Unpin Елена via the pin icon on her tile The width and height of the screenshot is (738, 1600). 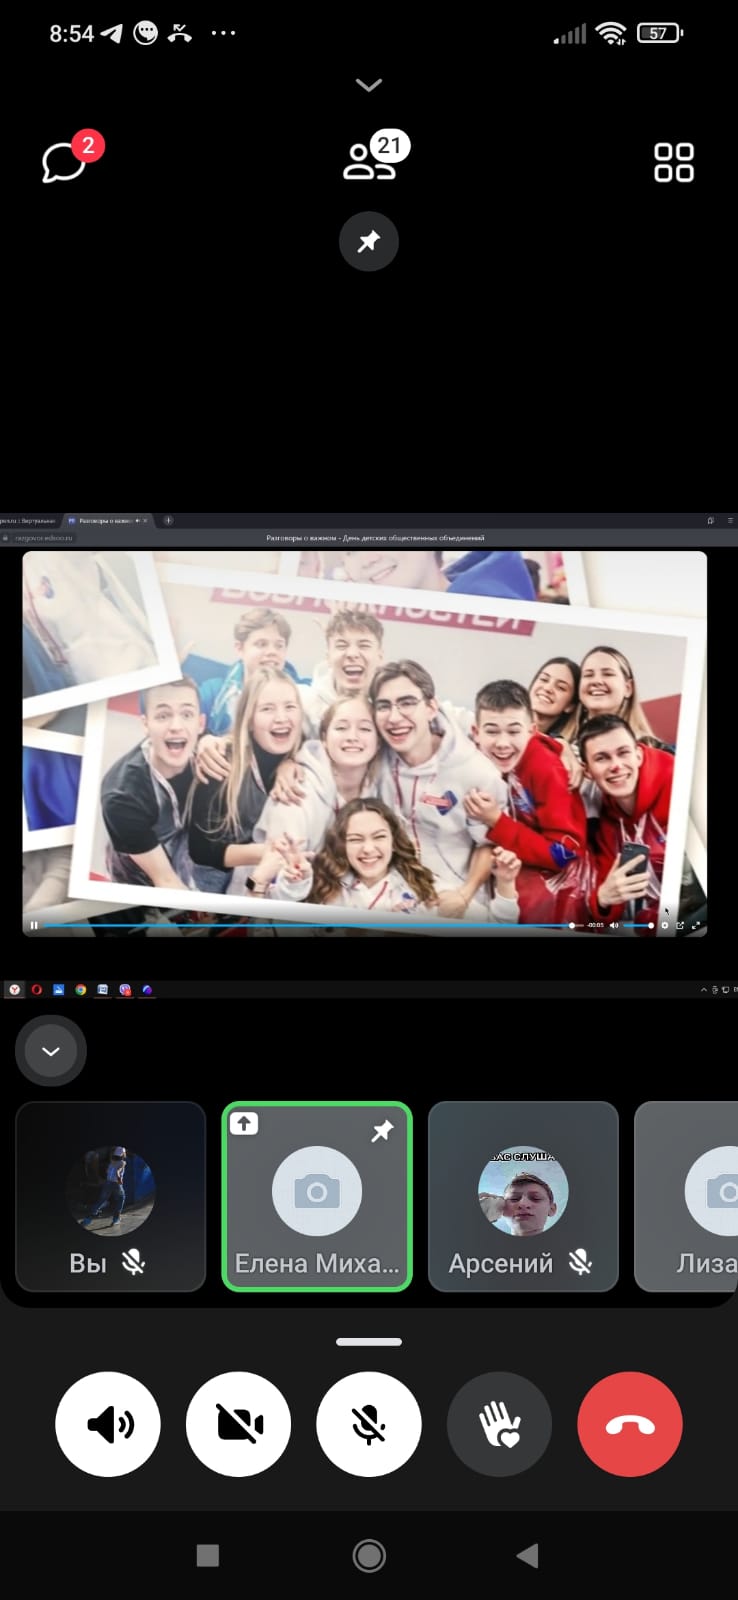[382, 1131]
